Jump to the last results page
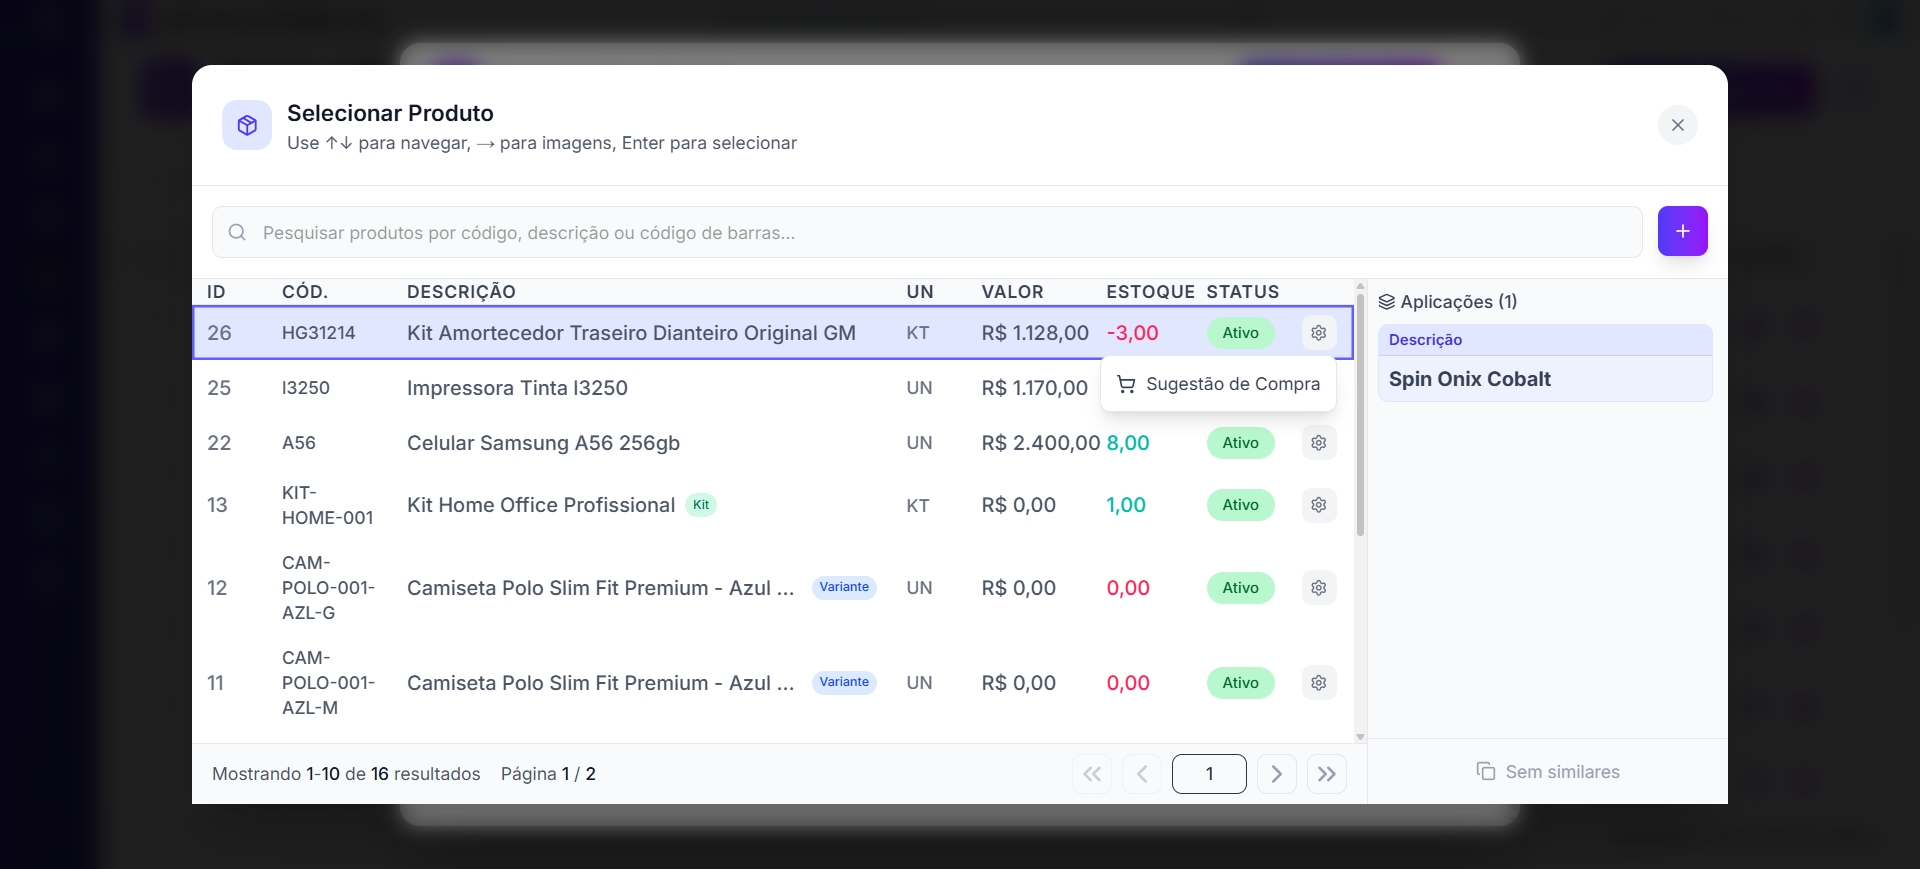The image size is (1920, 869). coord(1326,774)
